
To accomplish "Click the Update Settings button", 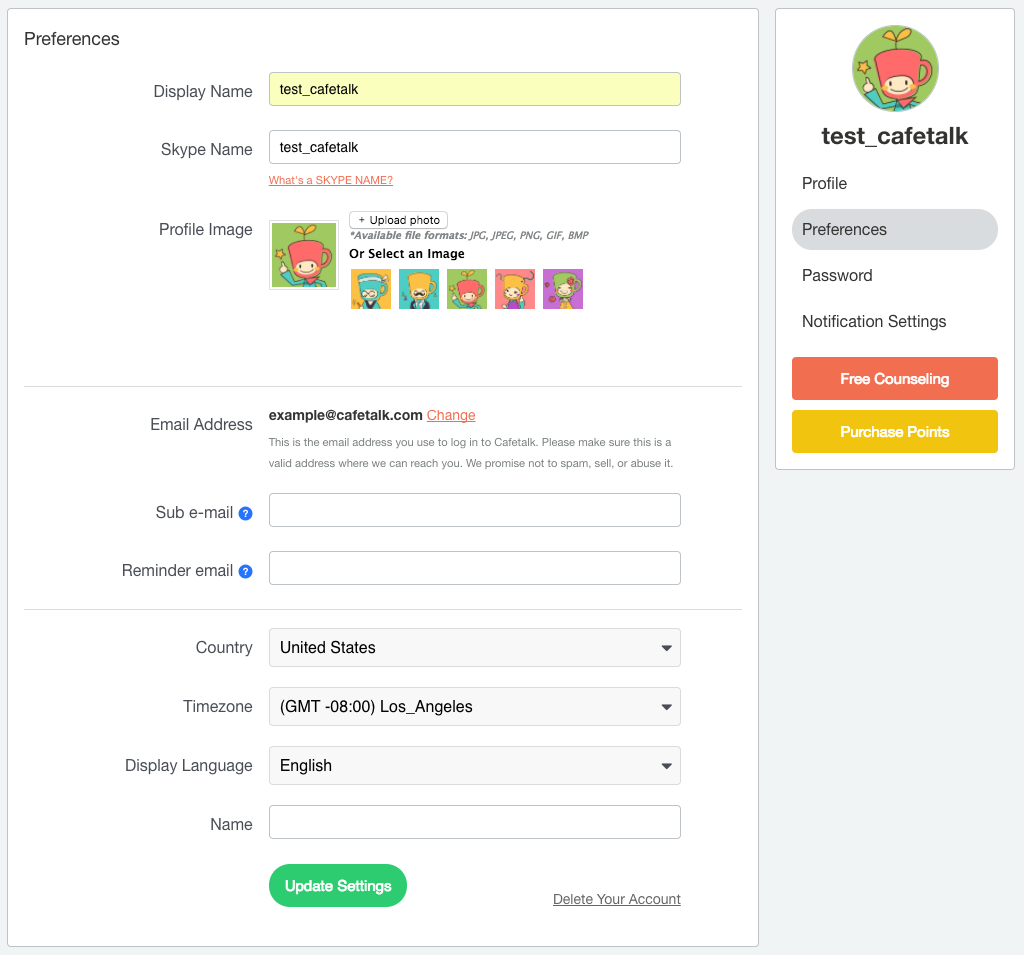I will (x=338, y=886).
